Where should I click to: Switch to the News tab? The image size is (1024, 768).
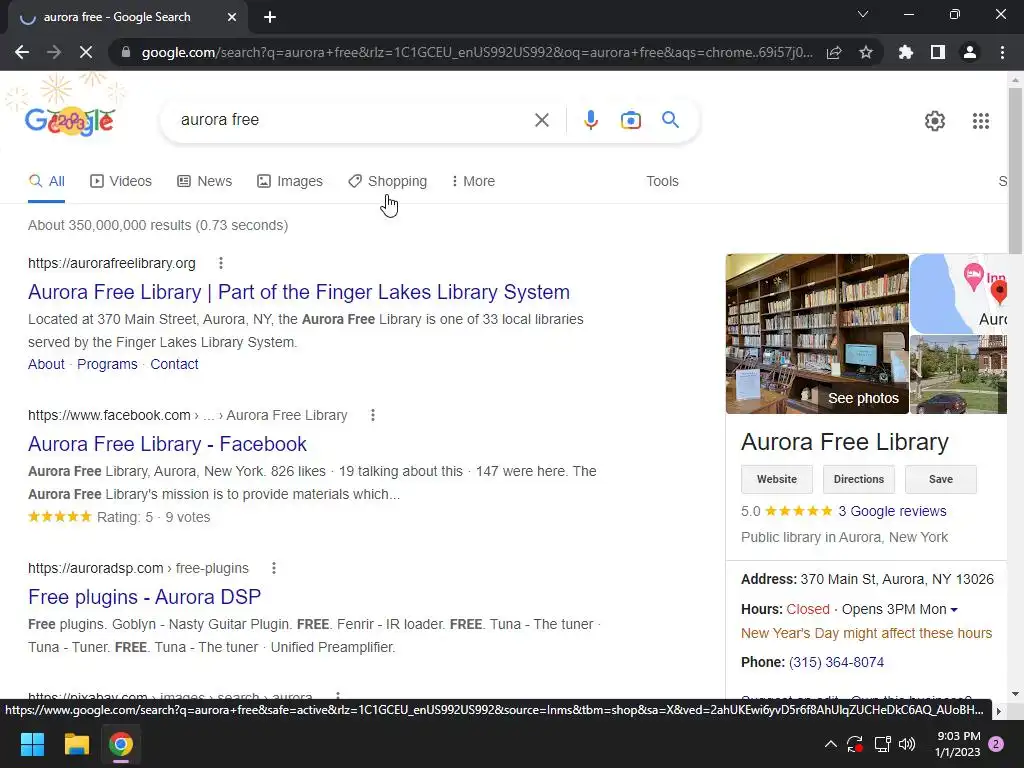[204, 181]
